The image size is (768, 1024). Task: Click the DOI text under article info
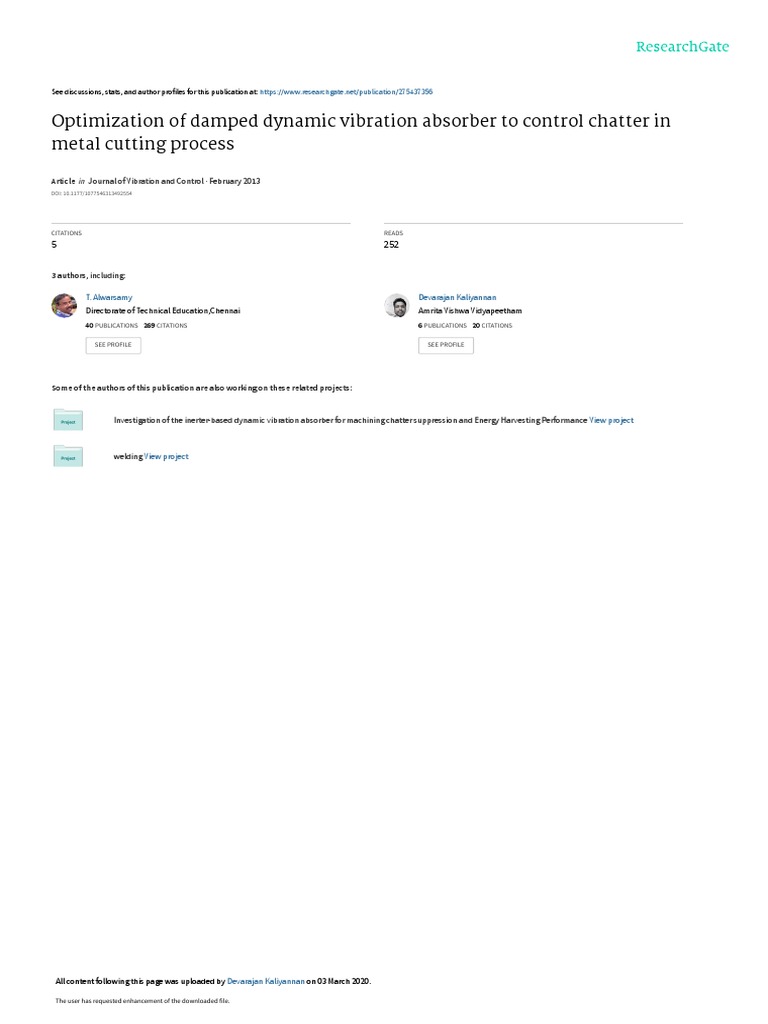[x=91, y=193]
